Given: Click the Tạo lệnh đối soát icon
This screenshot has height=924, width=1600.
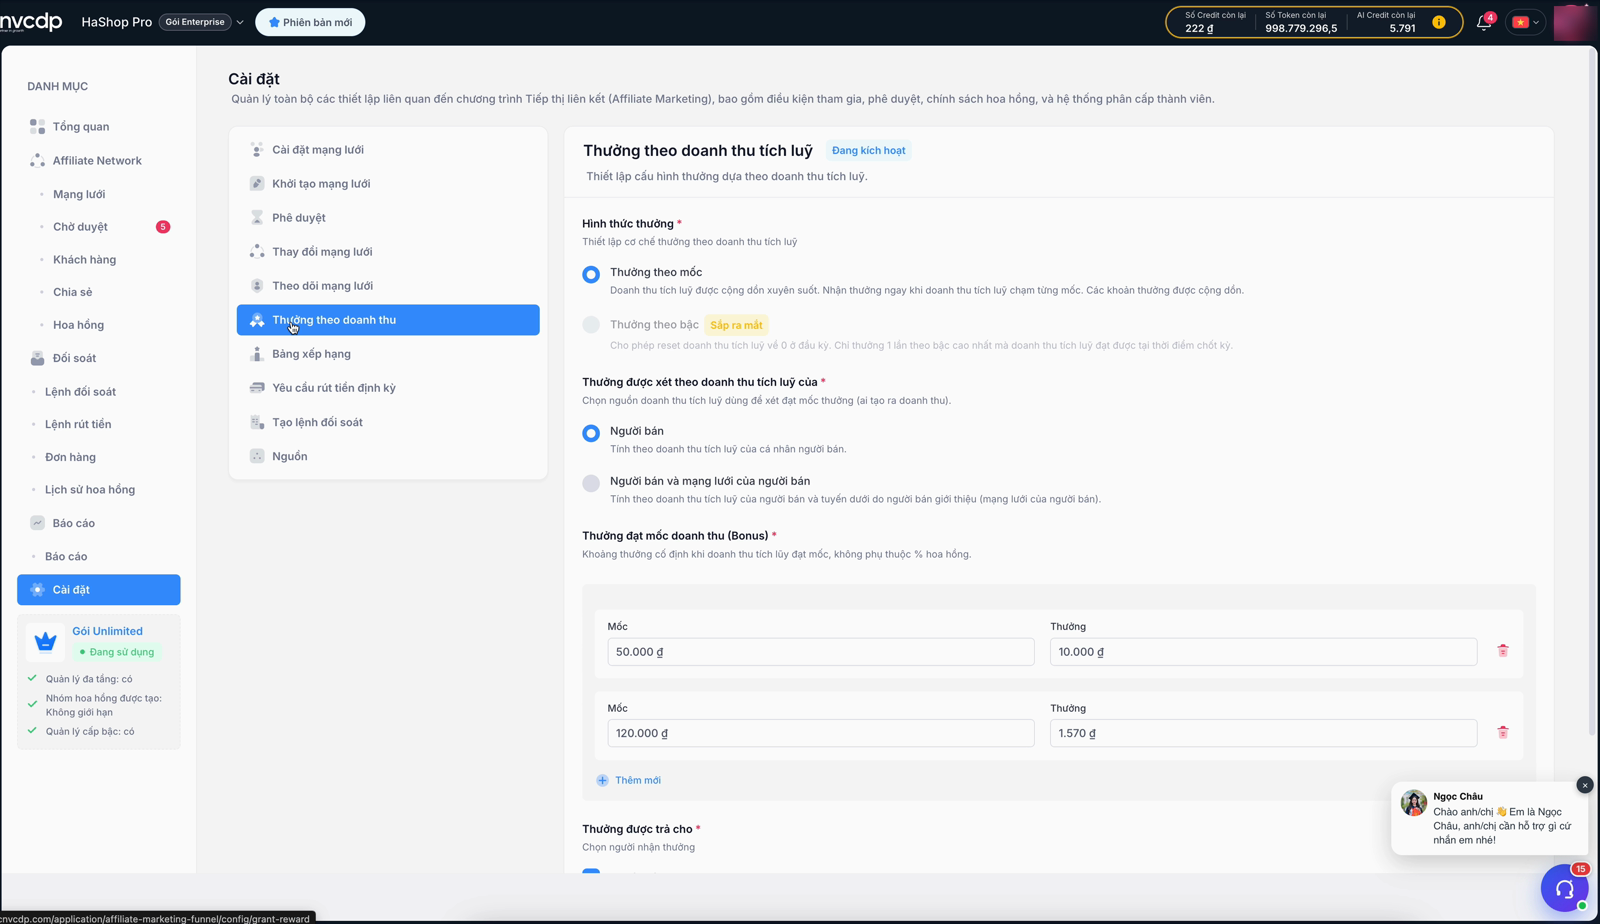Looking at the screenshot, I should click(x=257, y=422).
